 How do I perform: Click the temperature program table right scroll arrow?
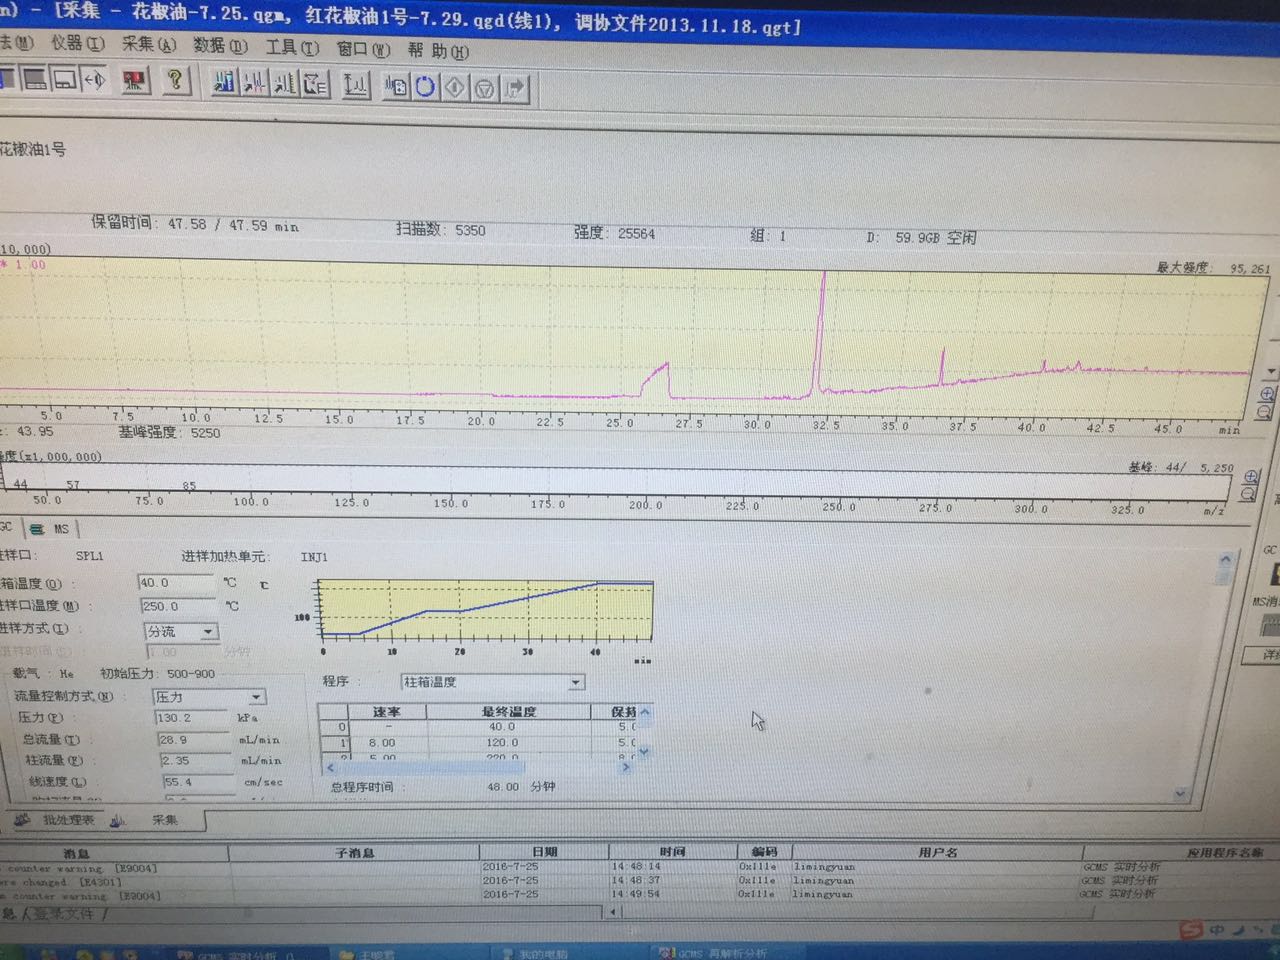(x=627, y=768)
